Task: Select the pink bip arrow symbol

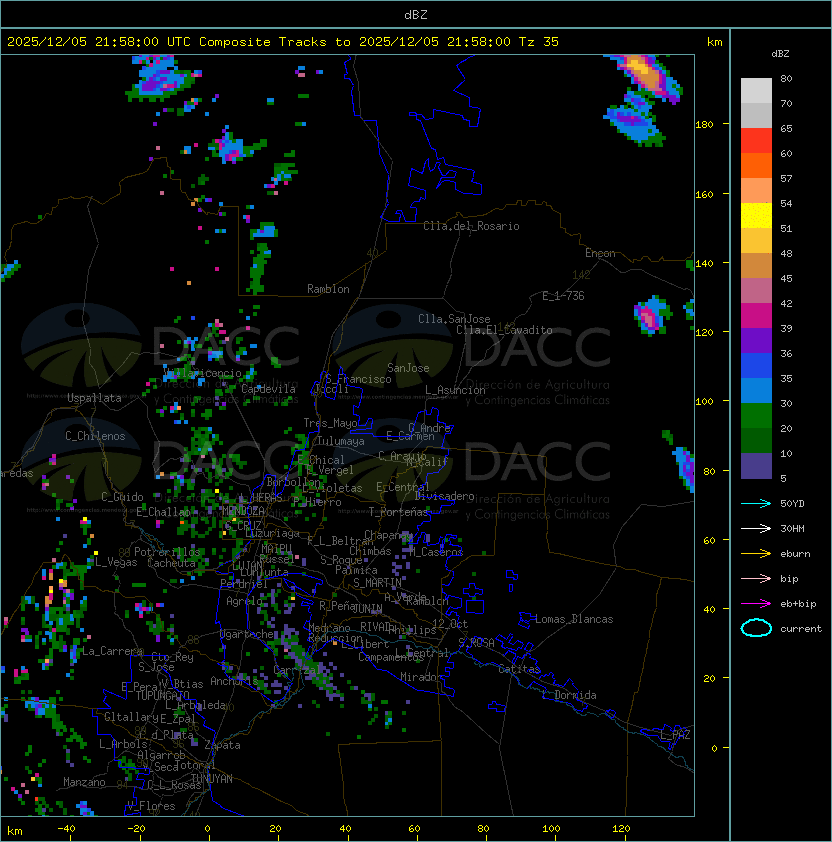Action: point(756,578)
